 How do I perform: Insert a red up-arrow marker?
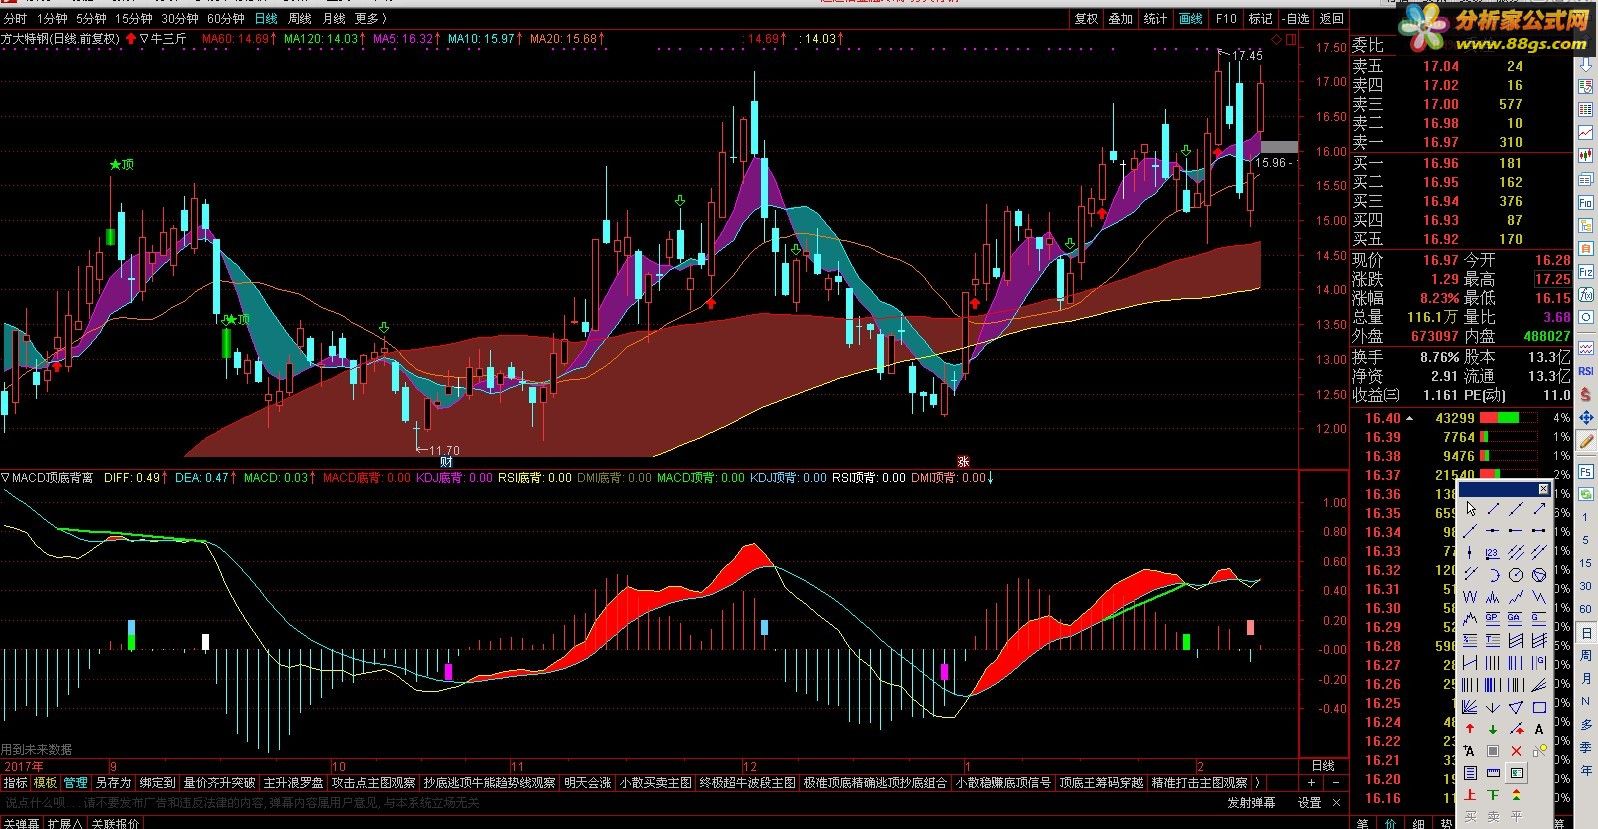click(x=1470, y=729)
